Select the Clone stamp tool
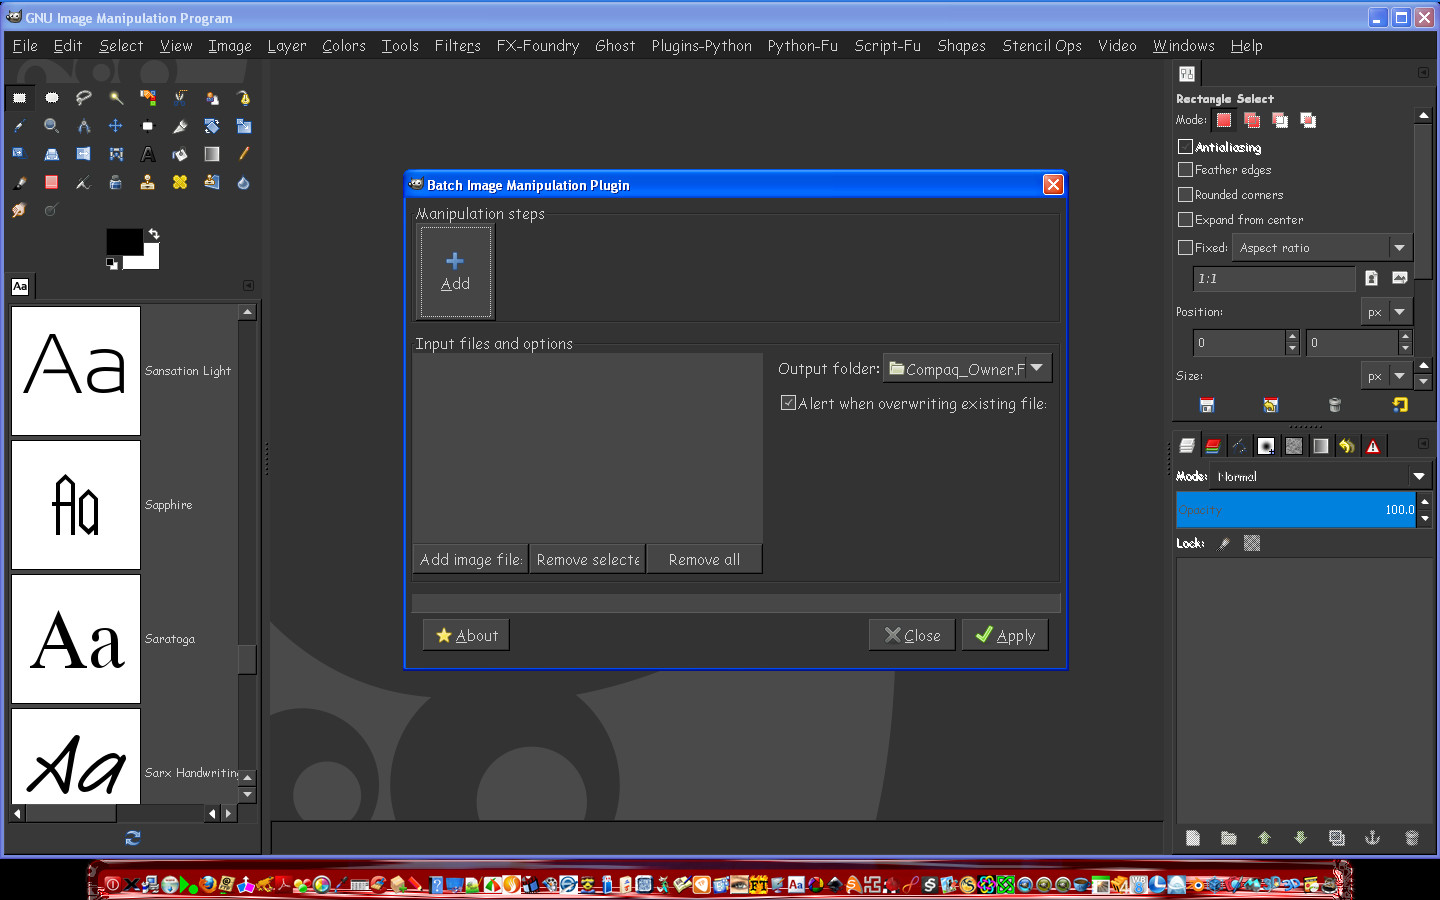The width and height of the screenshot is (1440, 900). (x=147, y=182)
